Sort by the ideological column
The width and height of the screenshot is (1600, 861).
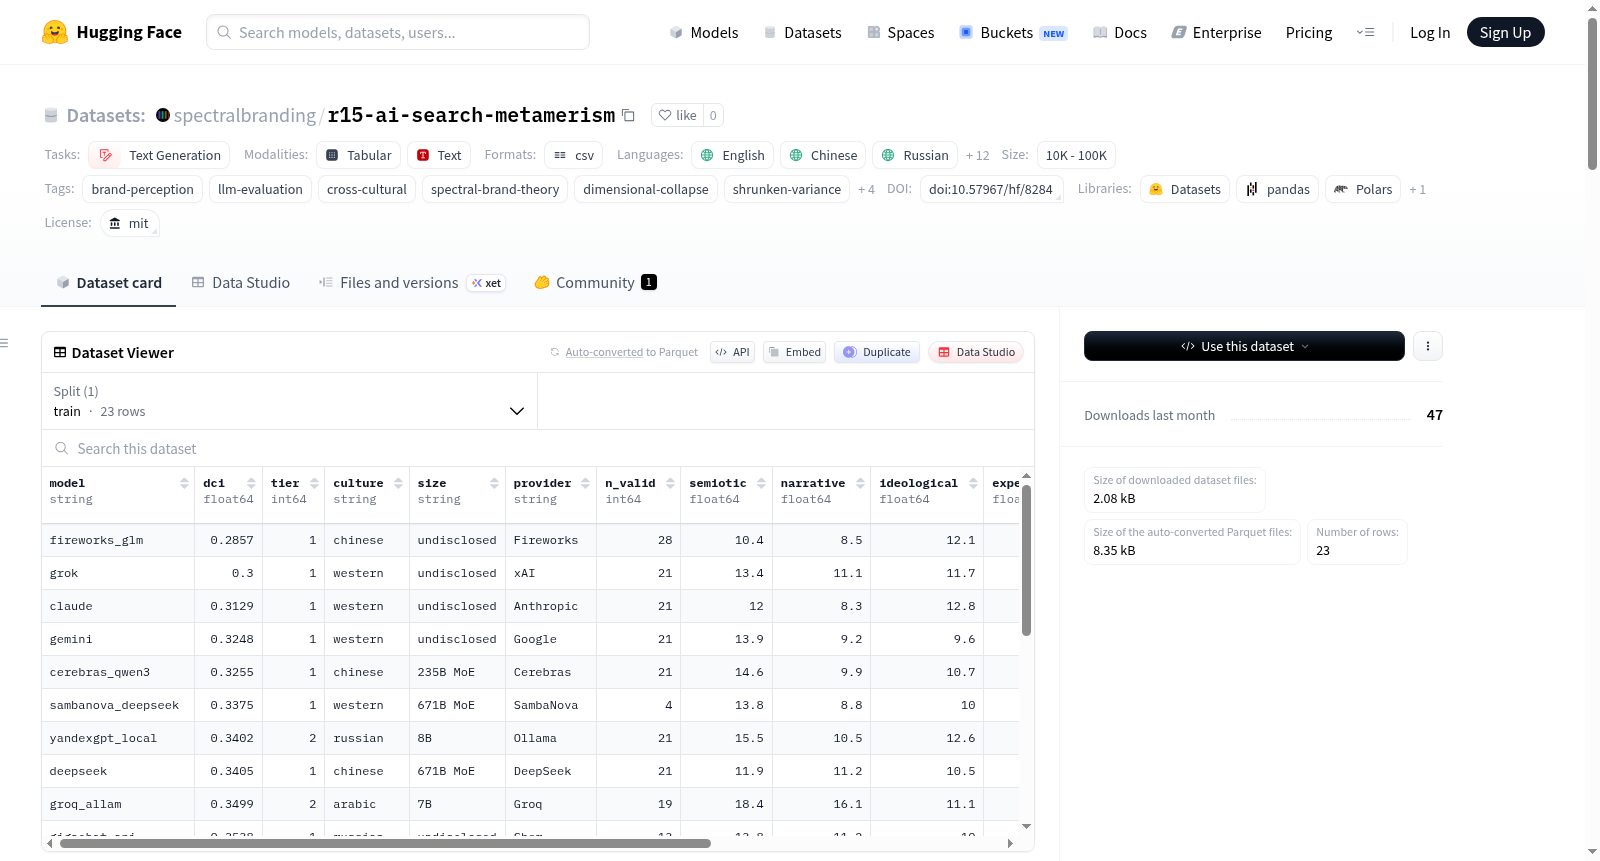973,483
